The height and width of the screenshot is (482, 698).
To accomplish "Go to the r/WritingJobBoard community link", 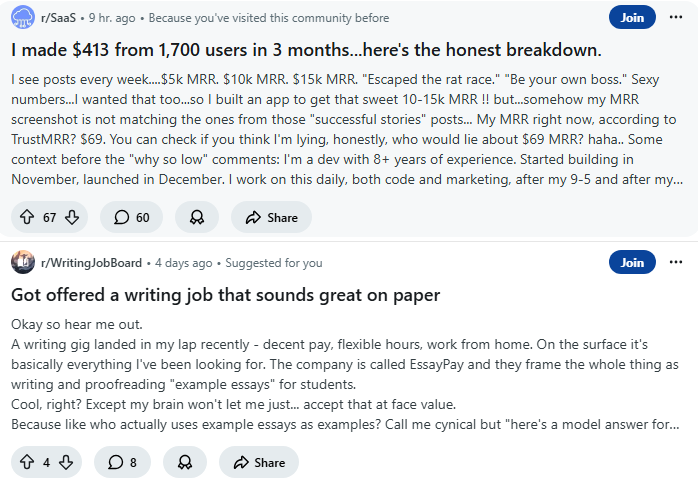I will (x=91, y=263).
